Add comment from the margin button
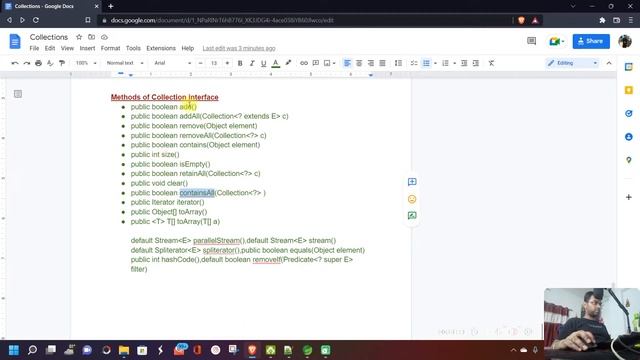 [x=412, y=182]
